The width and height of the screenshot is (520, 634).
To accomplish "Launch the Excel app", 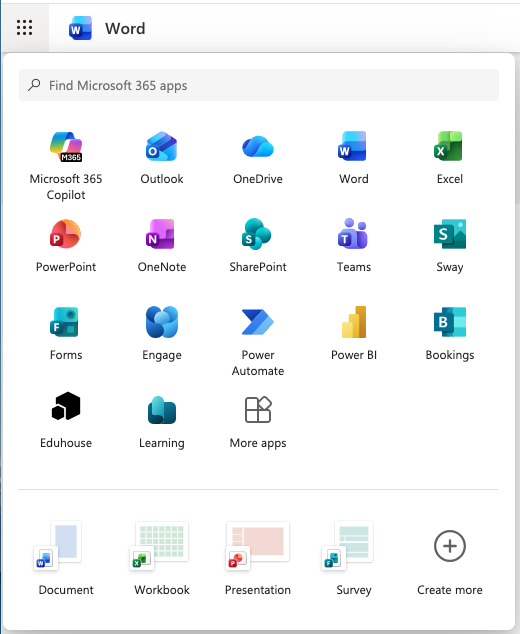I will pos(450,158).
